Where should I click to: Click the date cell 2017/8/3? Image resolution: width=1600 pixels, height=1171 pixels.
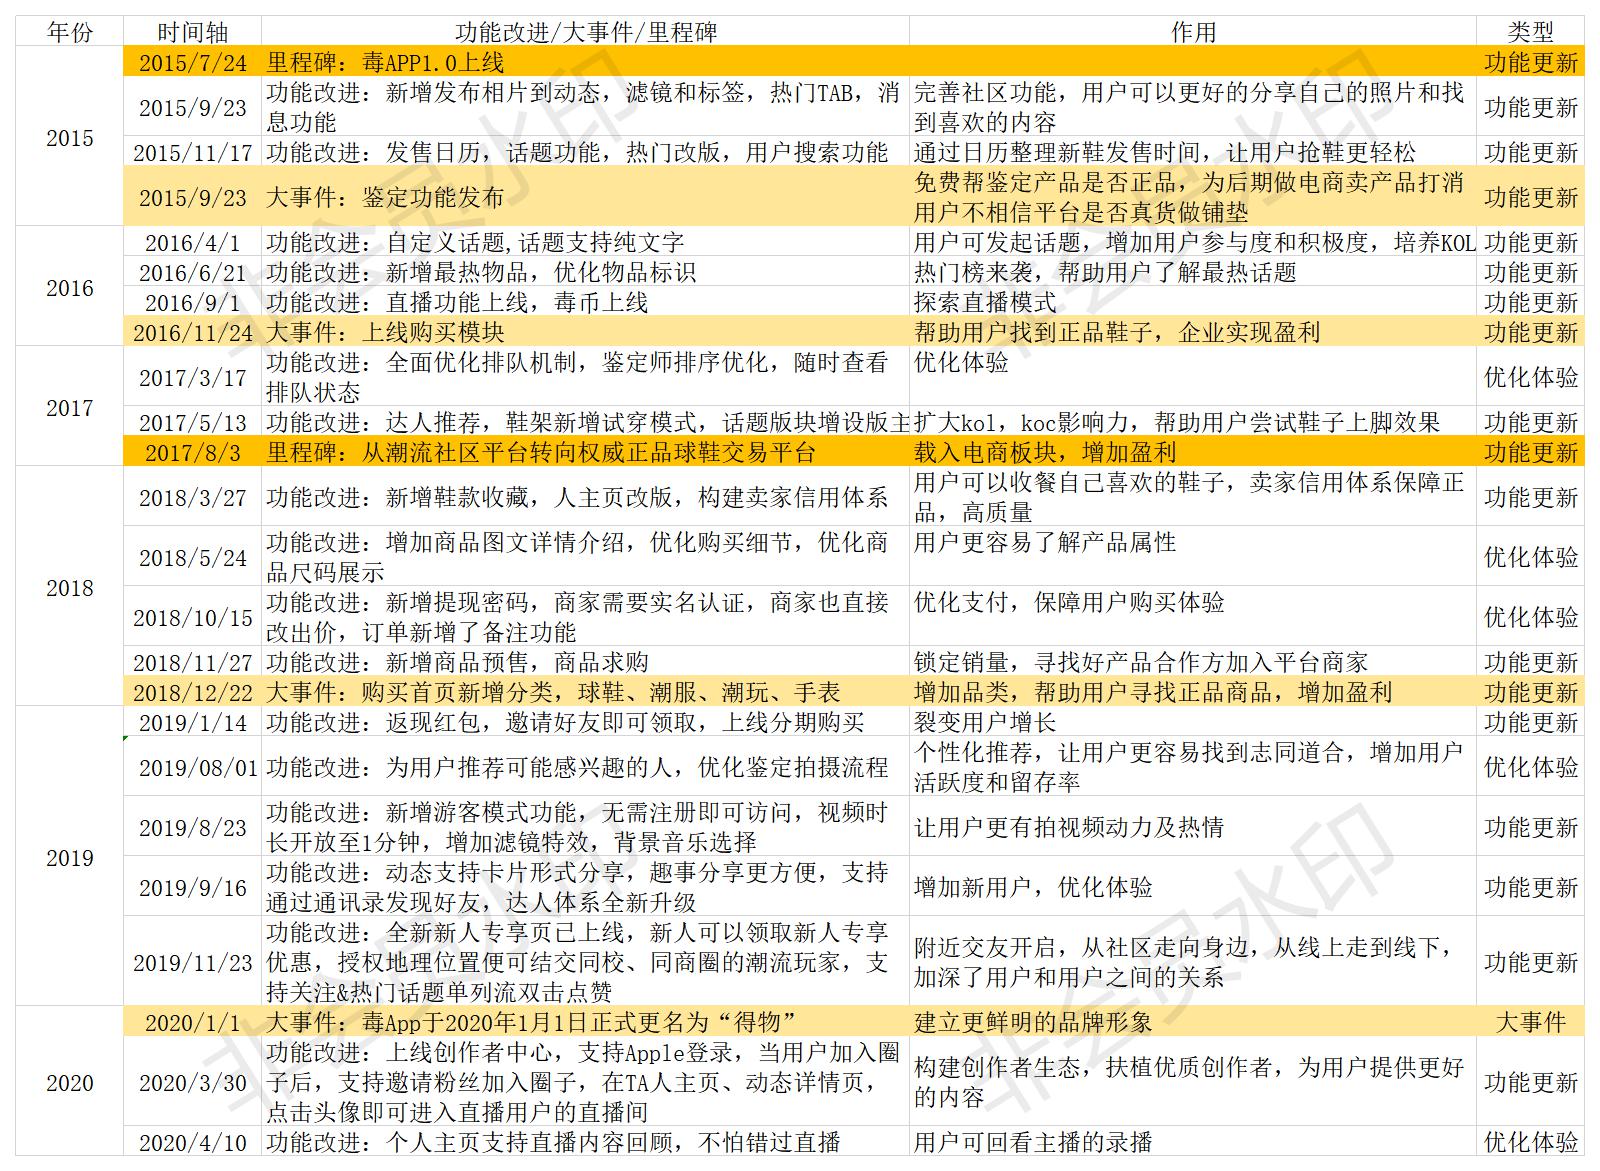tap(193, 451)
